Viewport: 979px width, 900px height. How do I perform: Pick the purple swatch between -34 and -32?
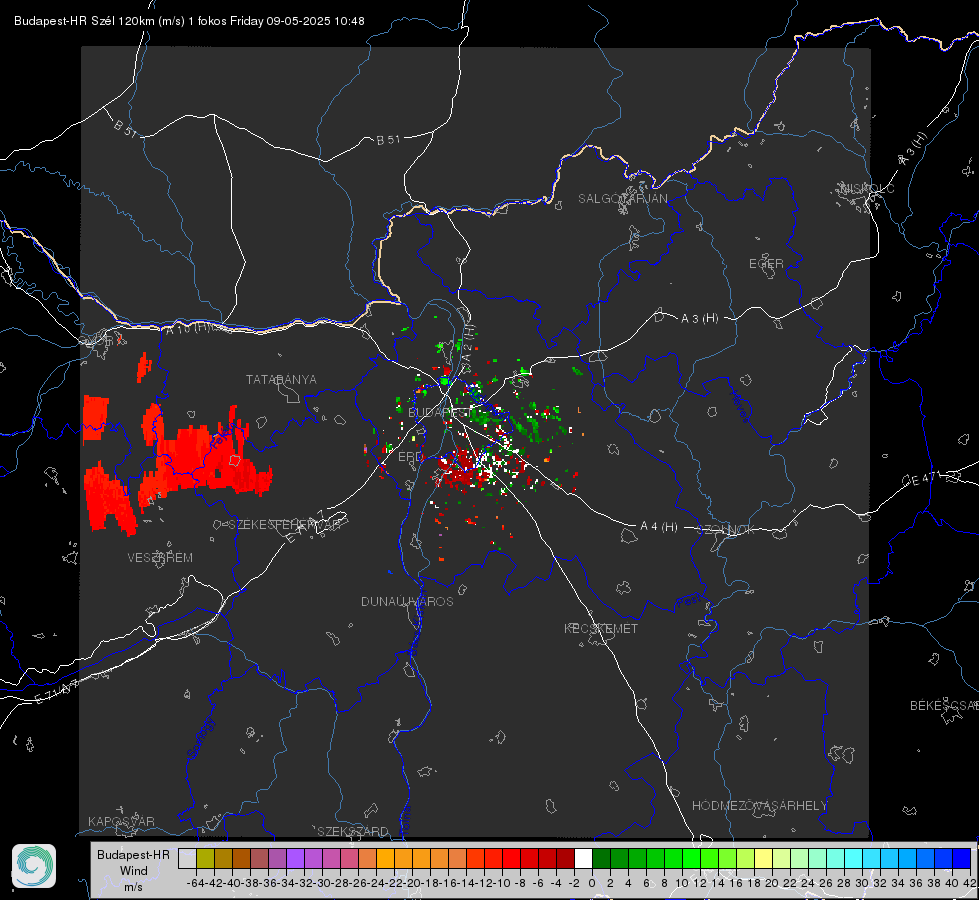point(295,858)
